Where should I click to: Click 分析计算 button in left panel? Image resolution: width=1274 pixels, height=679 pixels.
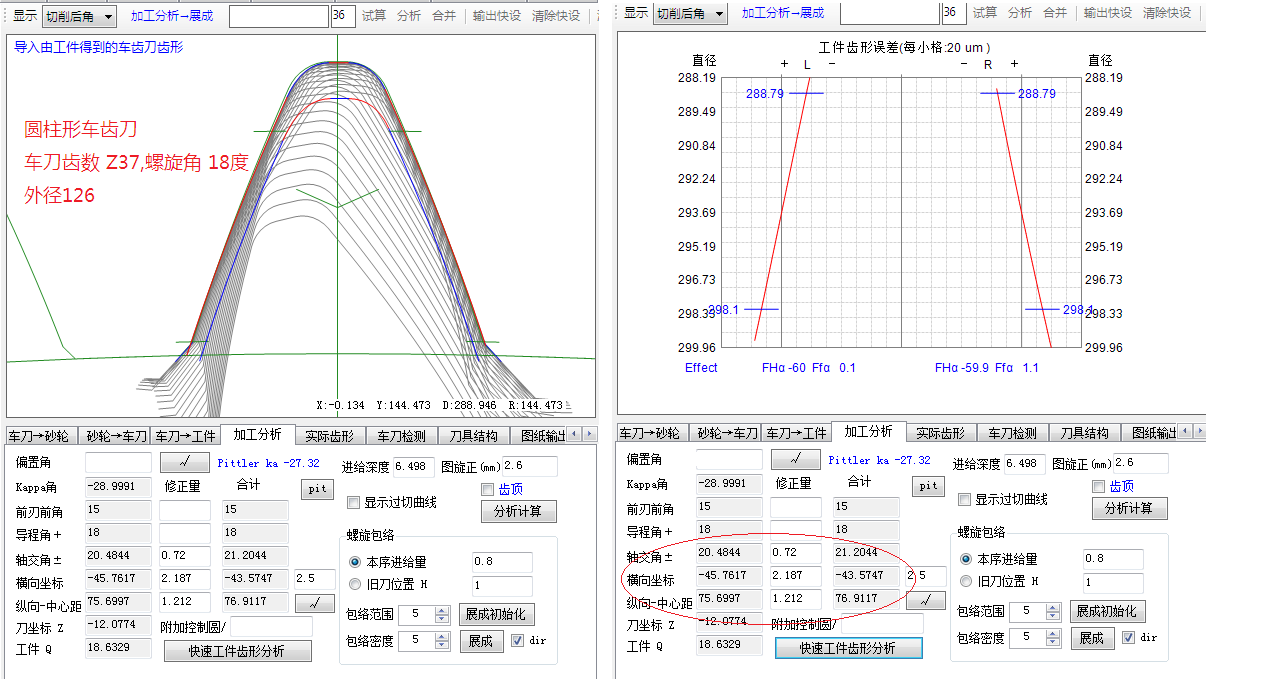(x=518, y=512)
